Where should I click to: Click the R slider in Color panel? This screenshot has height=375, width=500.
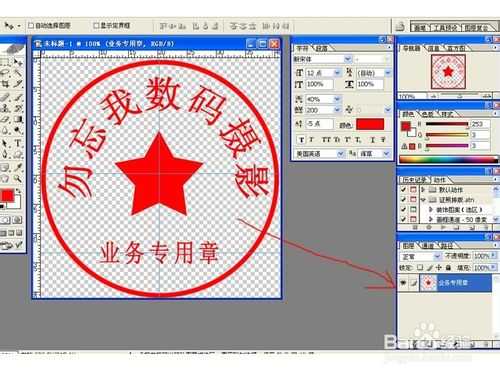447,124
